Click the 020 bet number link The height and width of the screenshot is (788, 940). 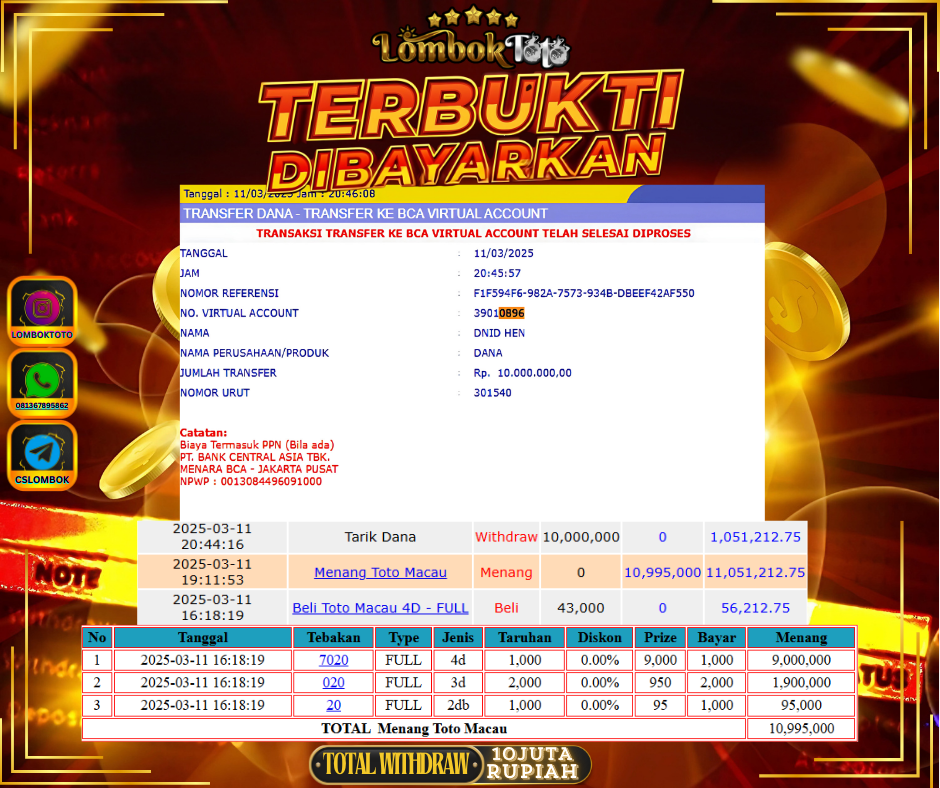(x=333, y=682)
